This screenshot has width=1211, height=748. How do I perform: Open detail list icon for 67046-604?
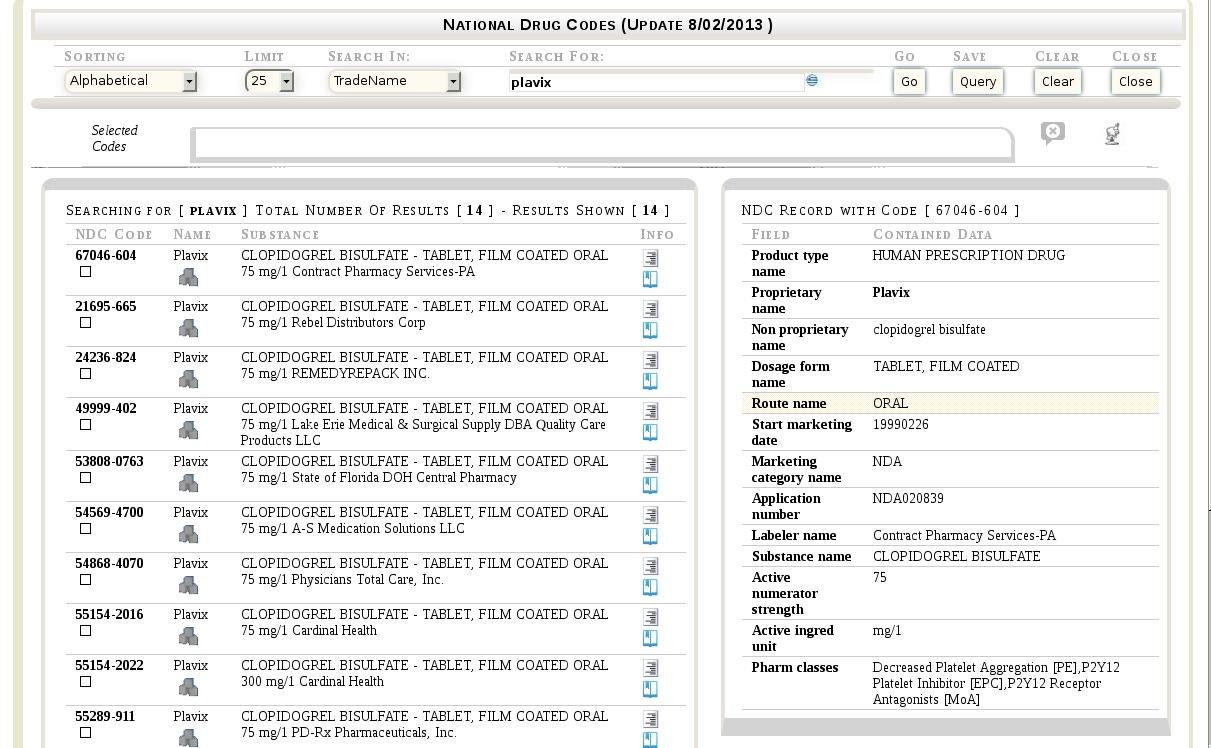pyautogui.click(x=651, y=257)
